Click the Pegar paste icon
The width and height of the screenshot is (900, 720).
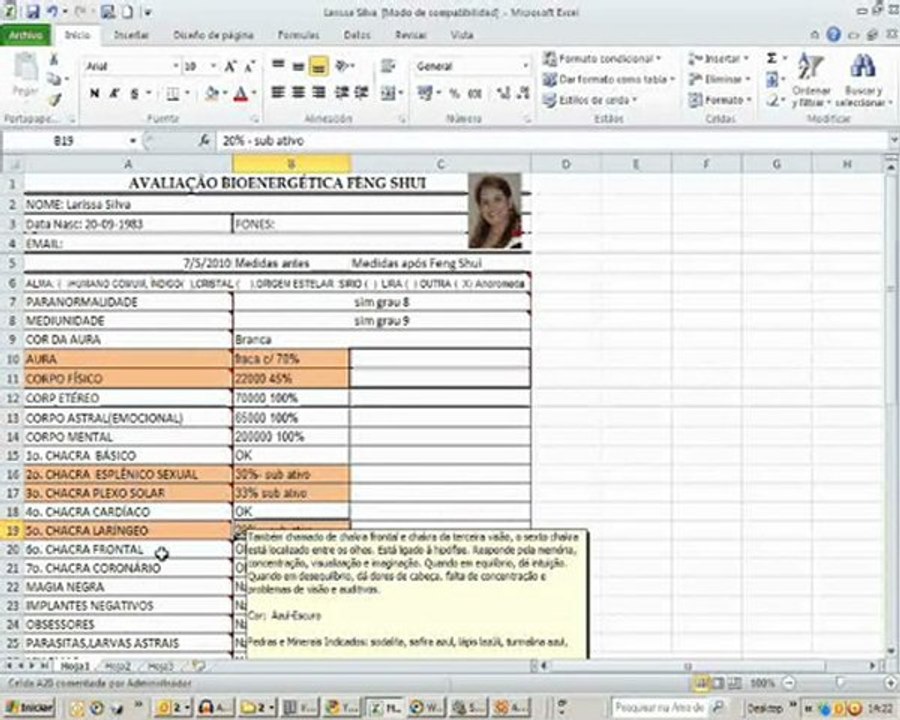pyautogui.click(x=26, y=75)
